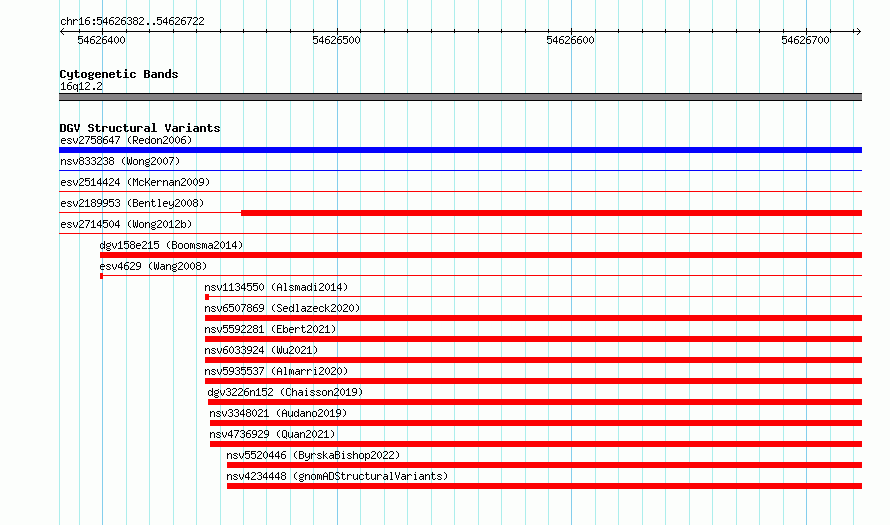Select red bar under nsv5520446

(544, 465)
